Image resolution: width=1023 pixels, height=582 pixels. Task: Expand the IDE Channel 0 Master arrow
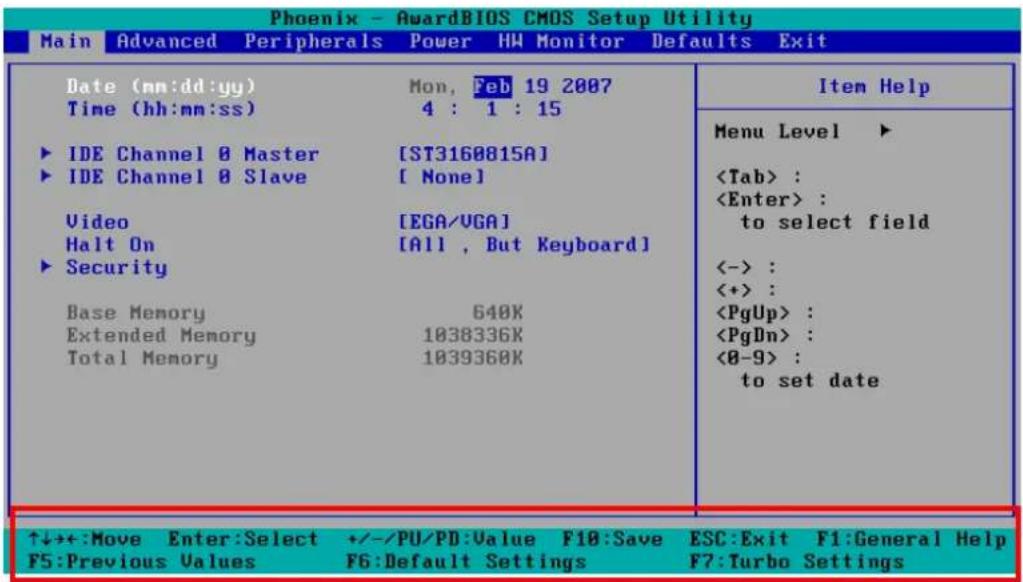point(46,155)
